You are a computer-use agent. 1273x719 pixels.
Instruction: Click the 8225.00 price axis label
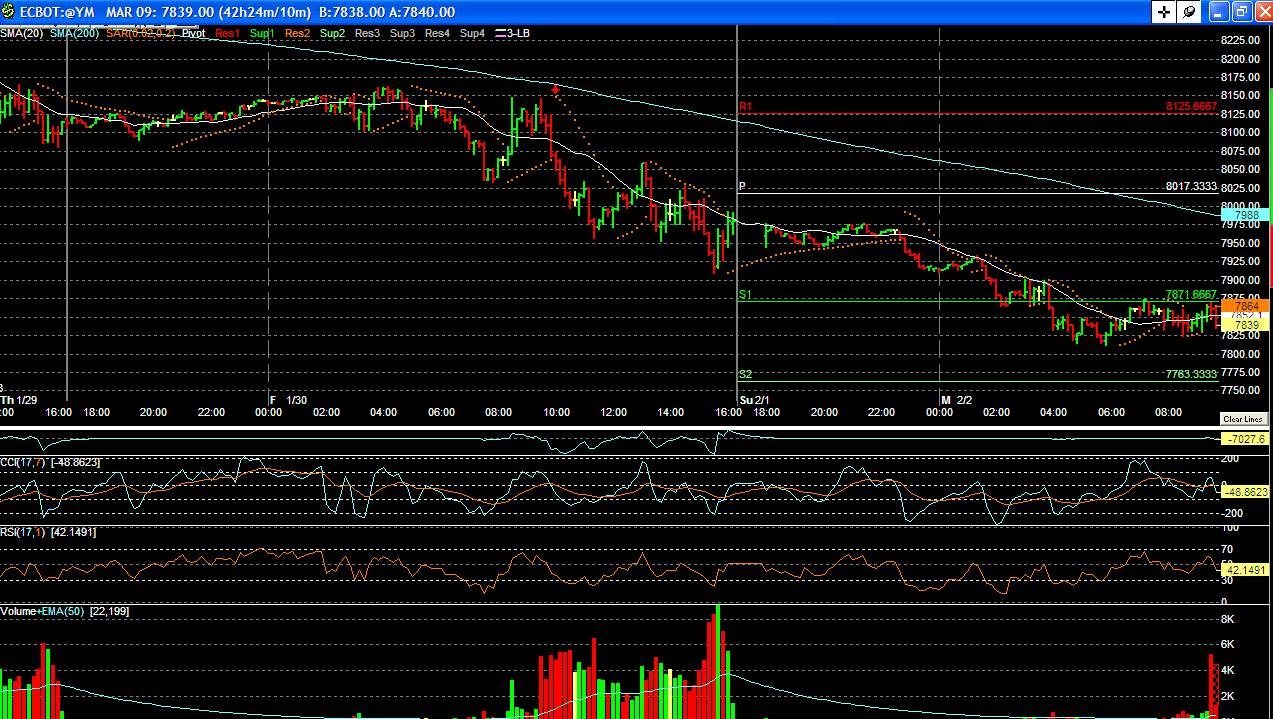coord(1240,40)
